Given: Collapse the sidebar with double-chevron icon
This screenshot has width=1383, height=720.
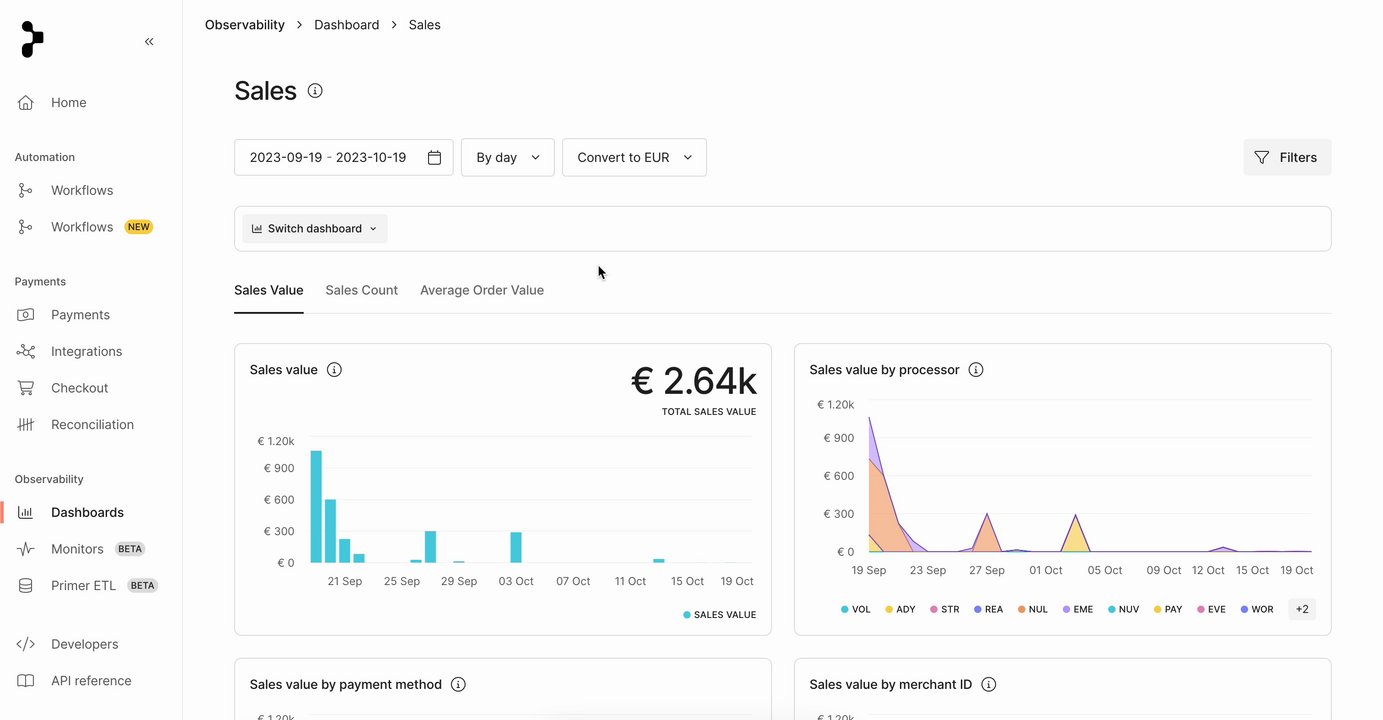Looking at the screenshot, I should 149,42.
